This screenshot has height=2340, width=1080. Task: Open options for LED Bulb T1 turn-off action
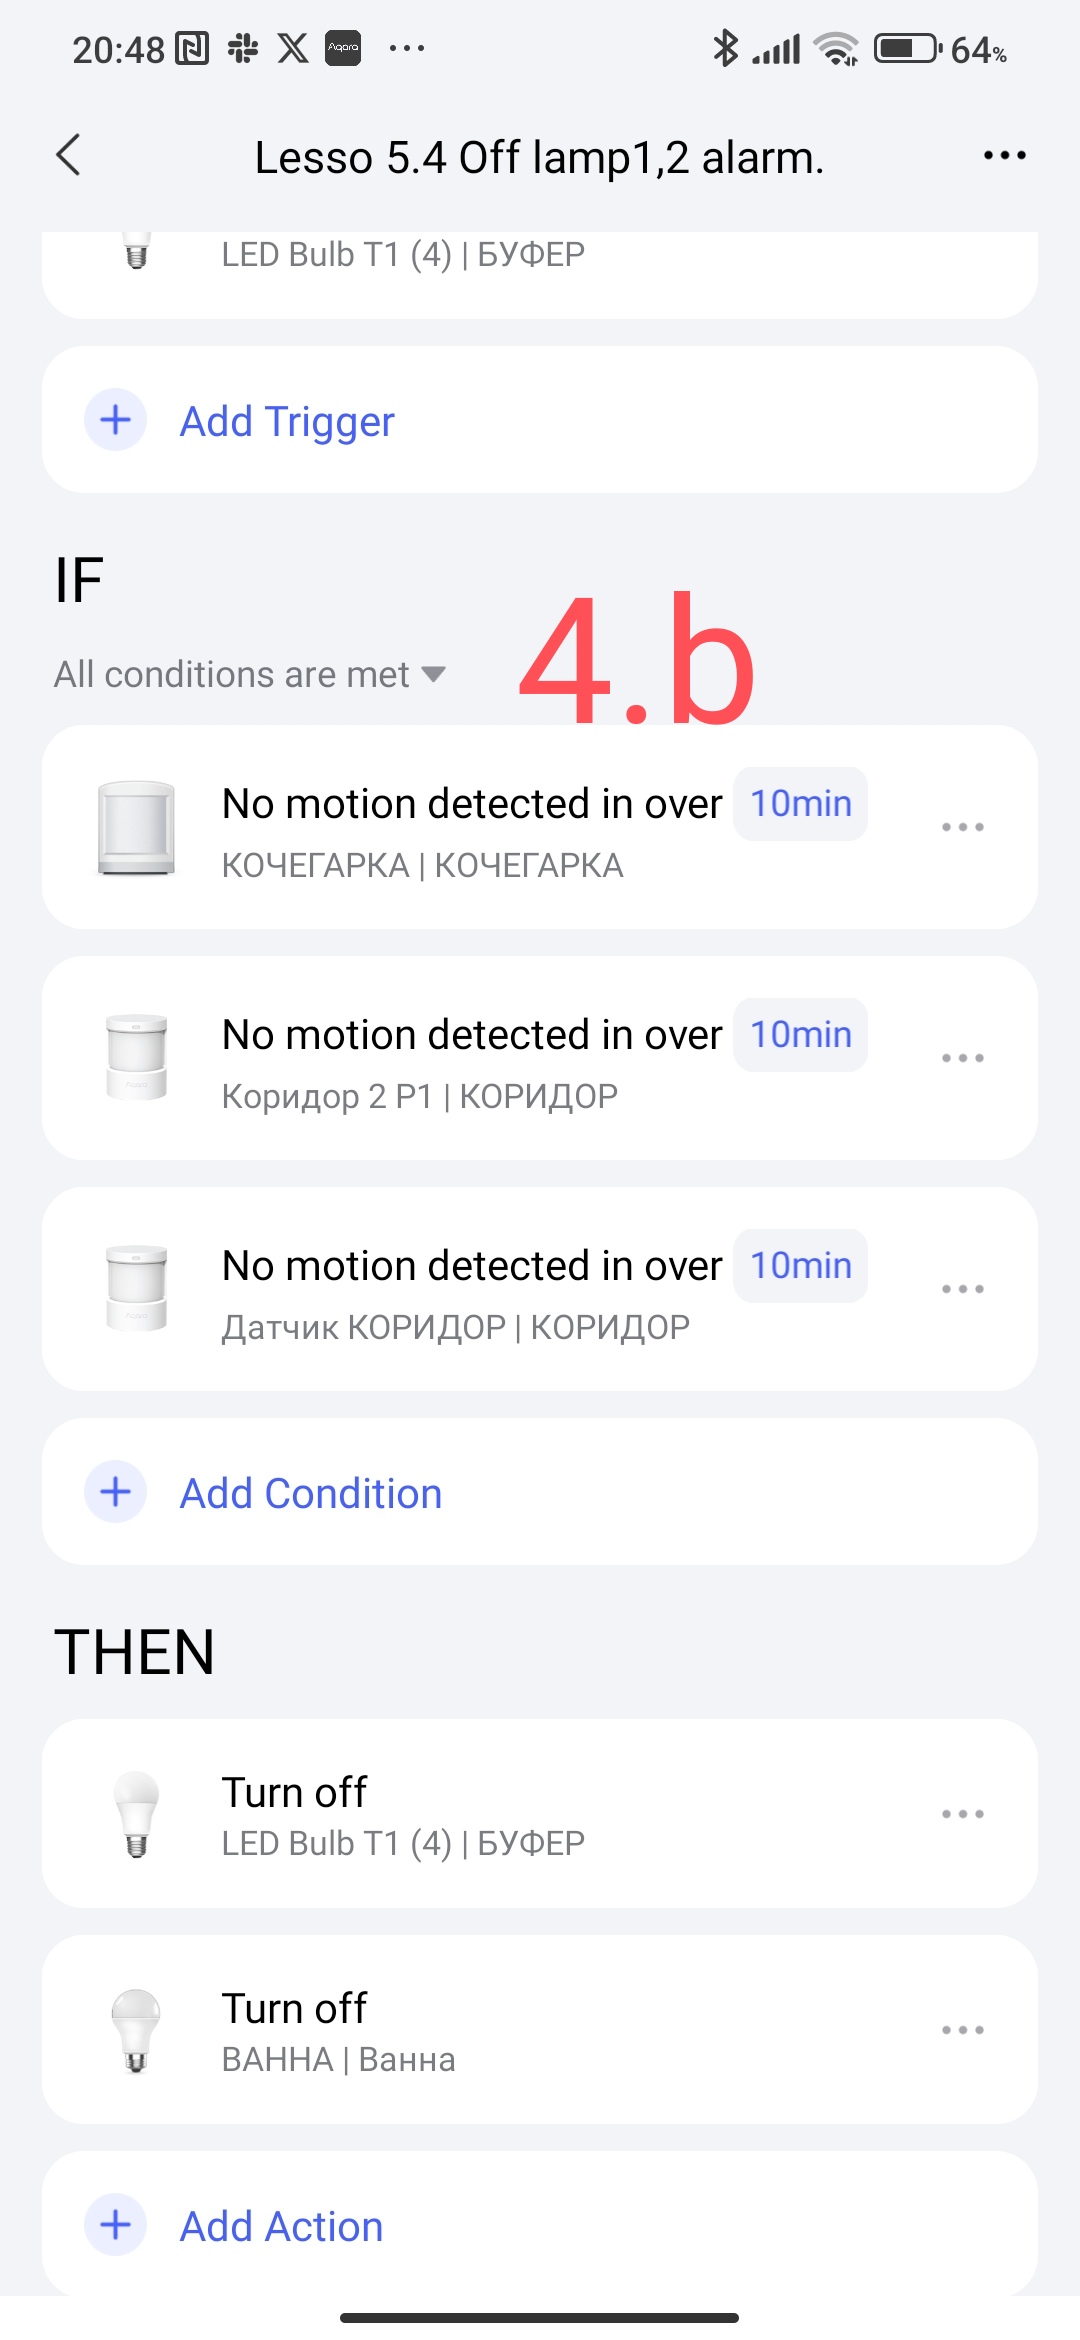962,1814
